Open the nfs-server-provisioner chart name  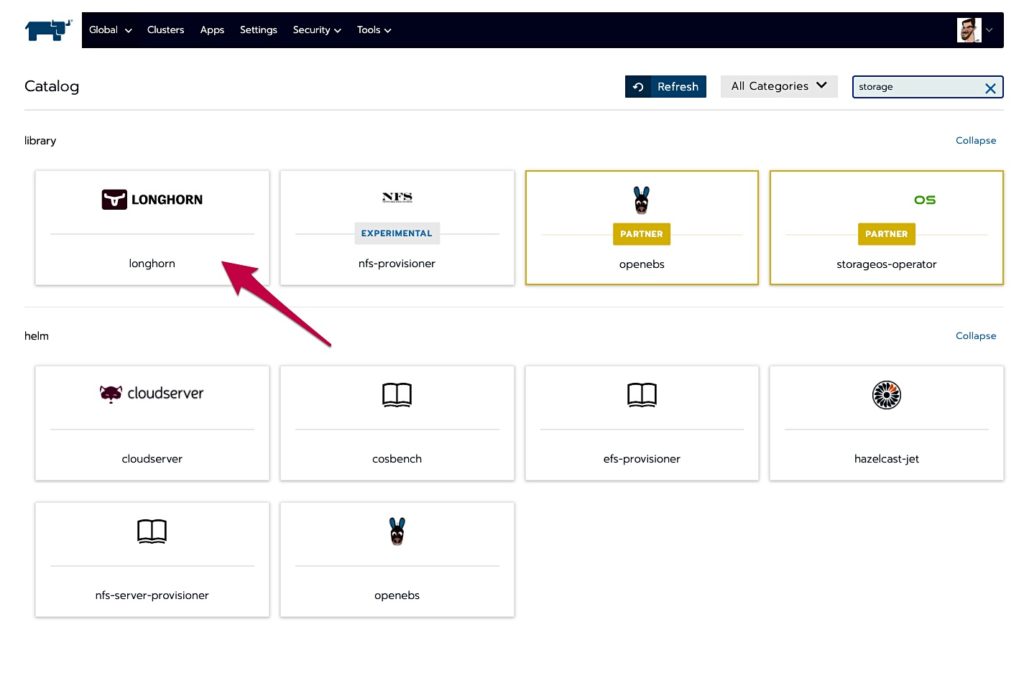(152, 595)
